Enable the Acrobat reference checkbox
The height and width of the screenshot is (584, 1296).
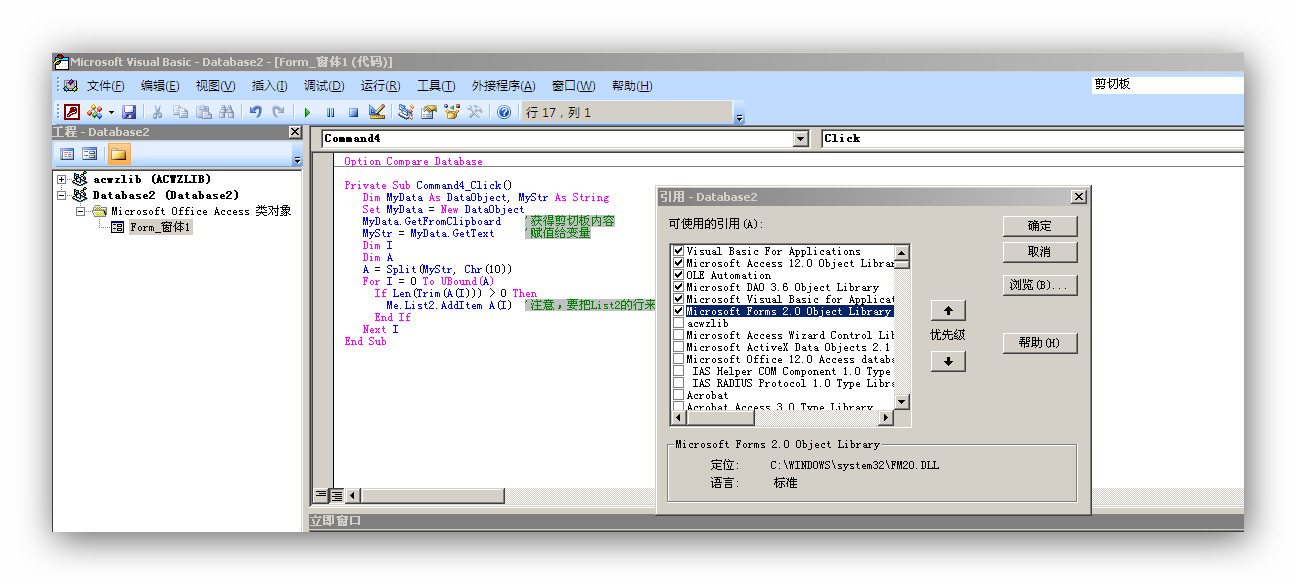point(679,395)
